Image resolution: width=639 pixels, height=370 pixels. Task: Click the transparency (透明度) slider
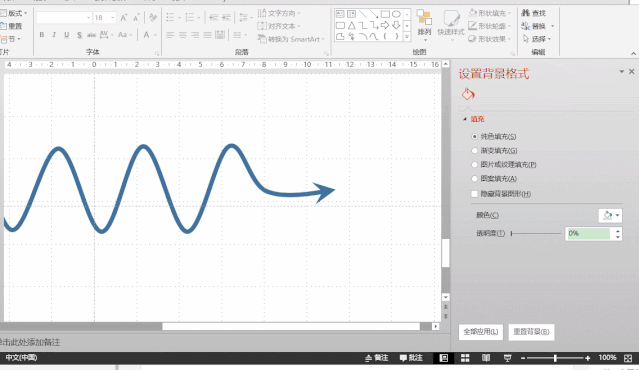point(536,233)
